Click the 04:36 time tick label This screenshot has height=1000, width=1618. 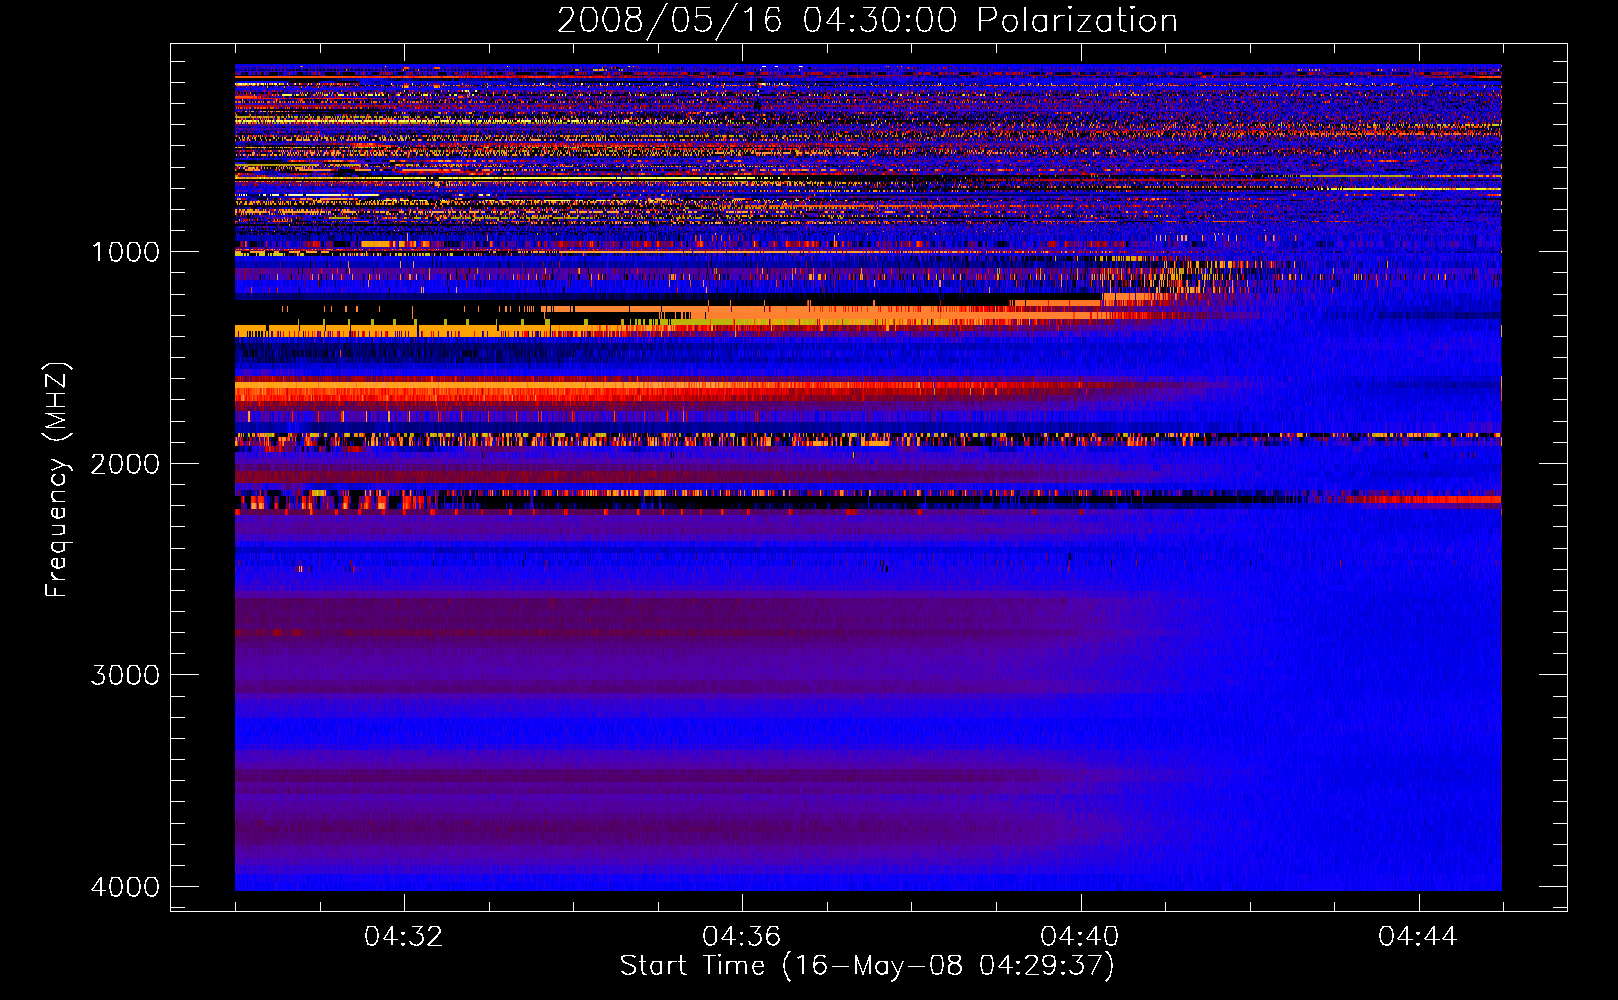coord(741,937)
